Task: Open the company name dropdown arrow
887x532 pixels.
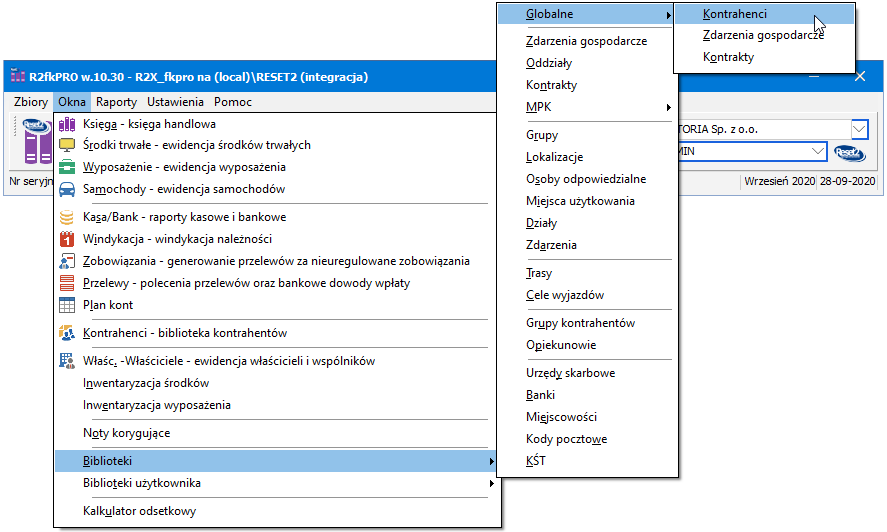Action: pyautogui.click(x=859, y=130)
